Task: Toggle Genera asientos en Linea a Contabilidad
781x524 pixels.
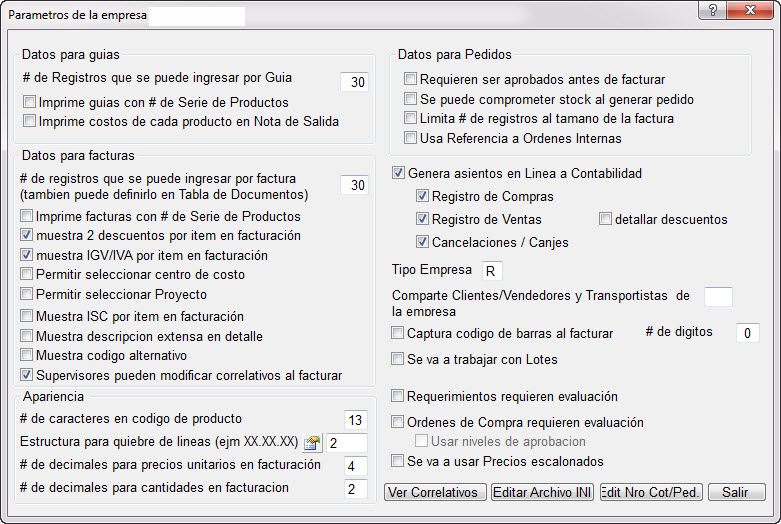Action: pos(400,174)
